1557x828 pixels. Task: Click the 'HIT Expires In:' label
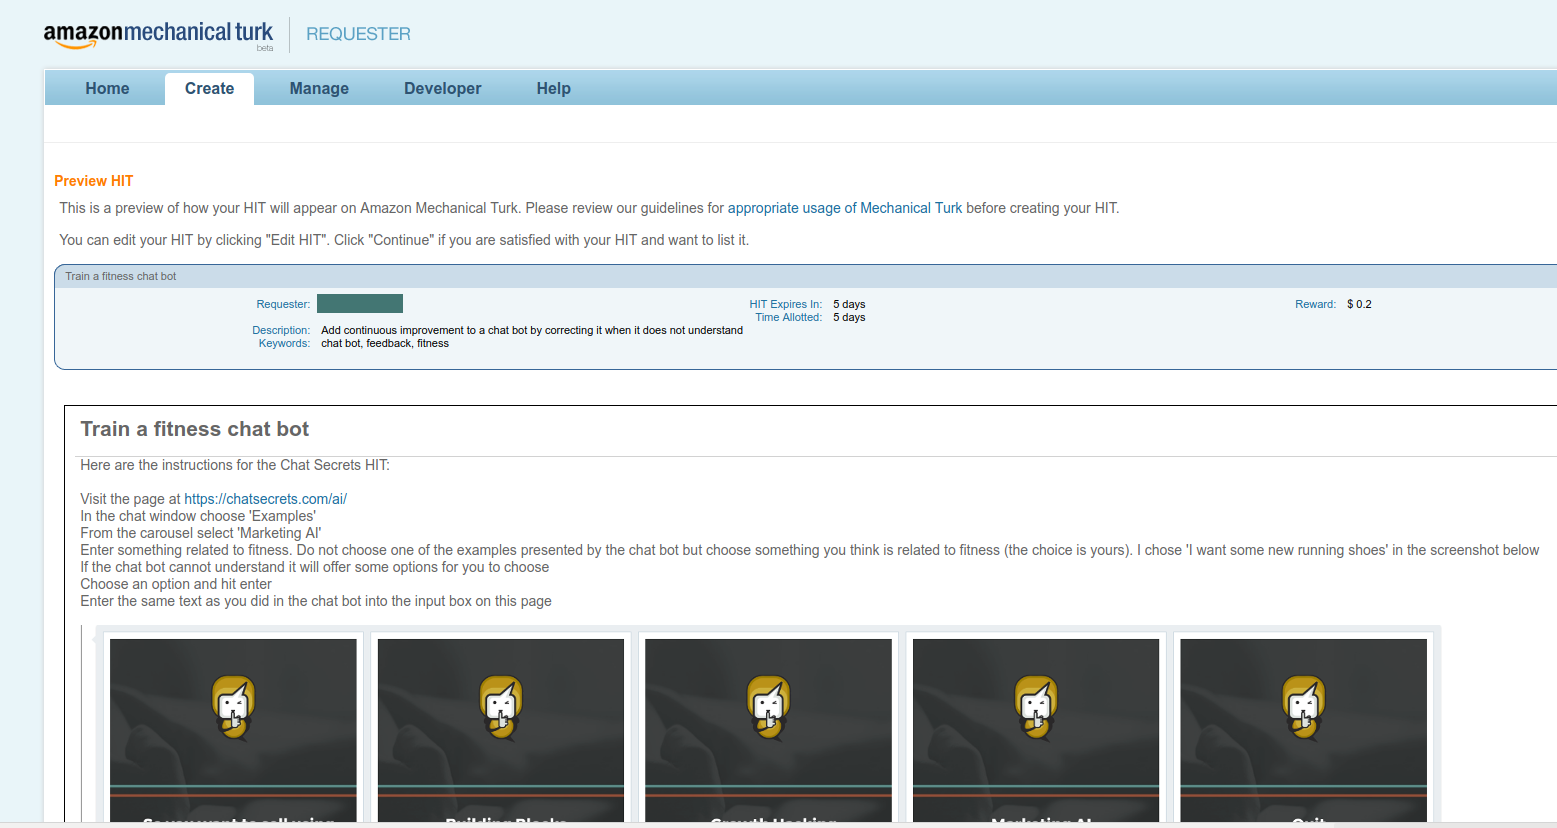786,304
